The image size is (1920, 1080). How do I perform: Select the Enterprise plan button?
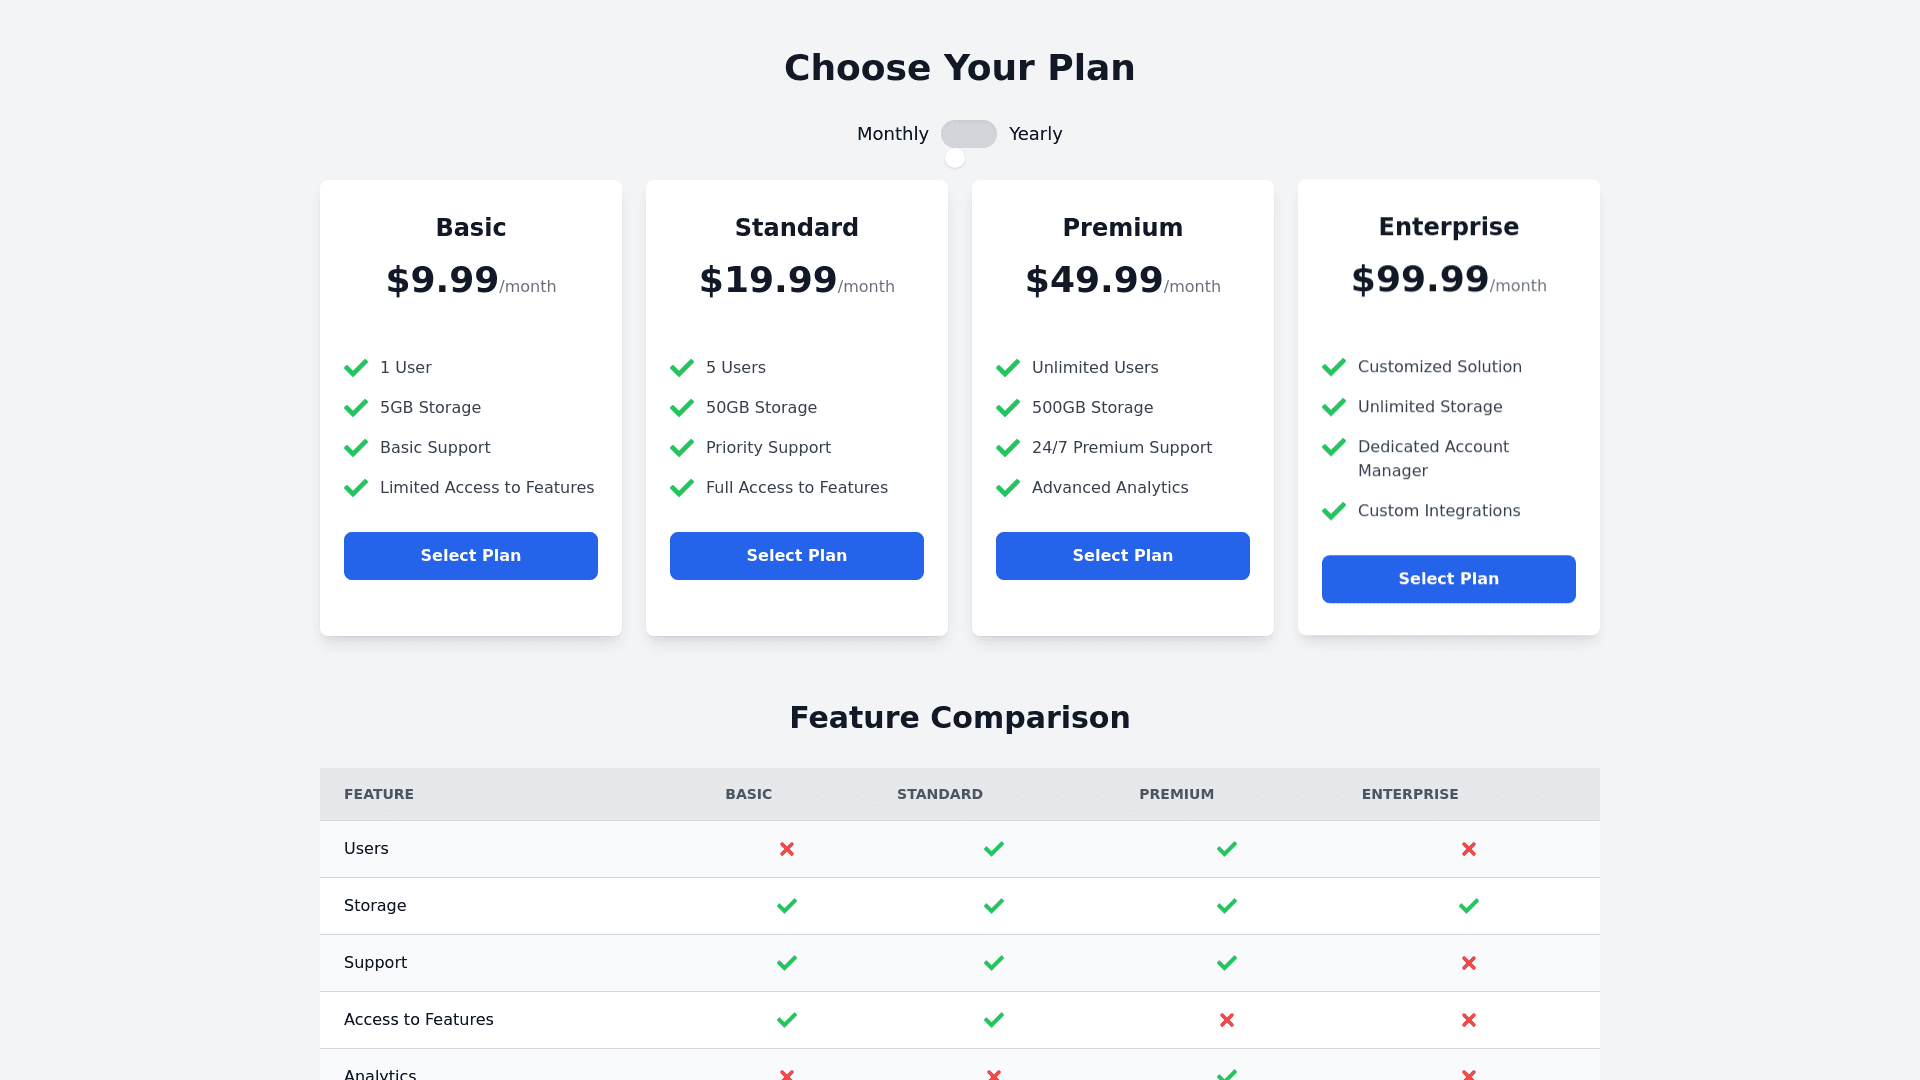click(1448, 579)
